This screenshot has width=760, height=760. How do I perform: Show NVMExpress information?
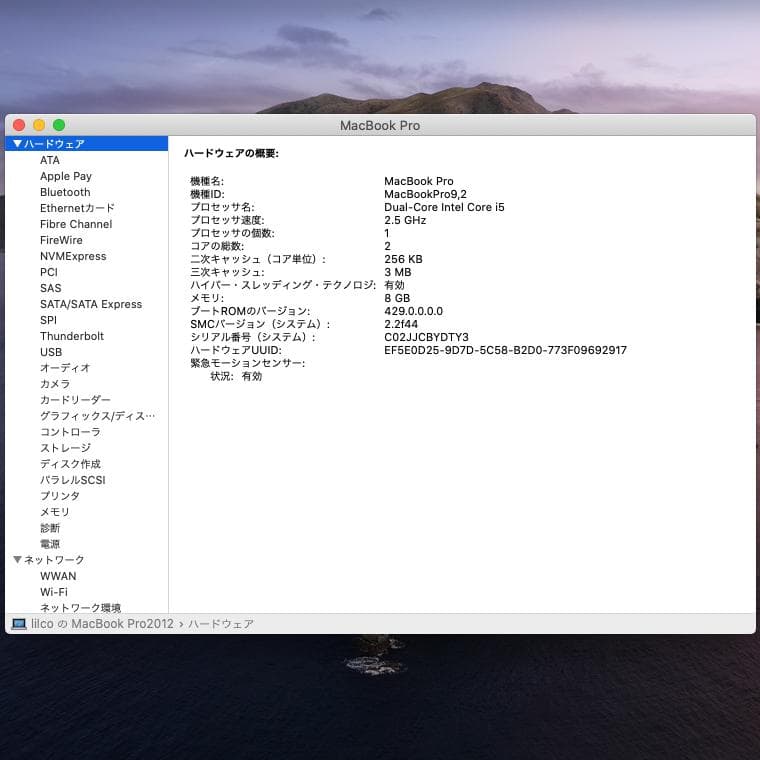coord(73,256)
